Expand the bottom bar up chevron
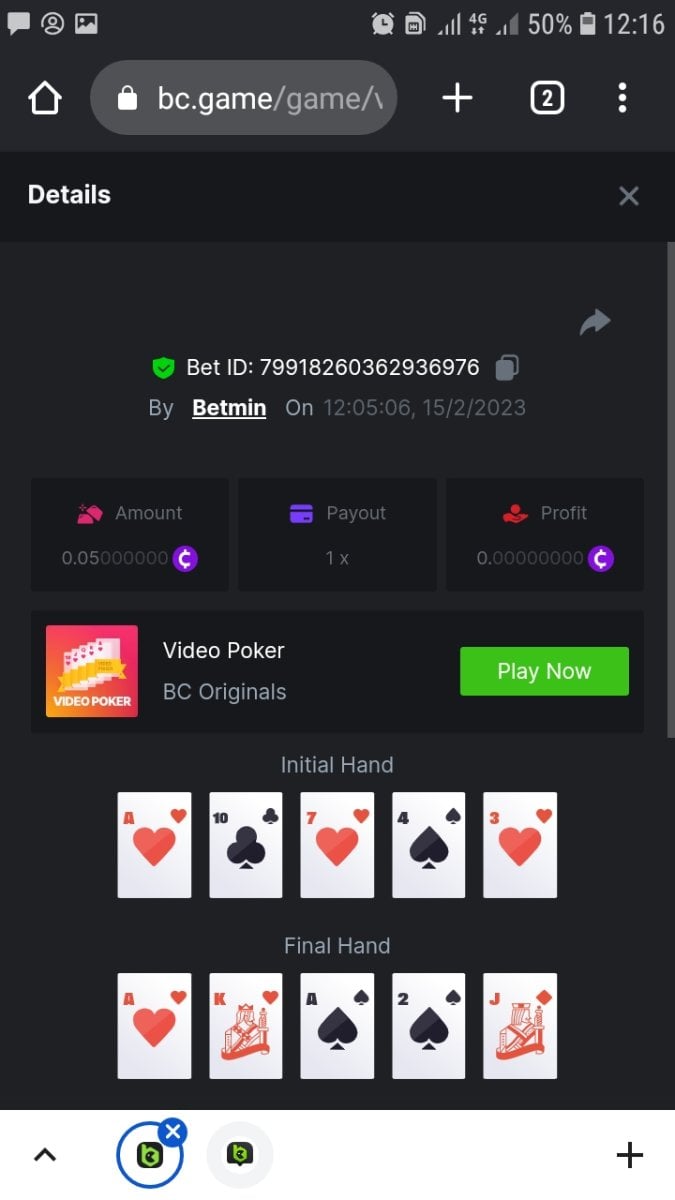675x1200 pixels. point(45,1156)
